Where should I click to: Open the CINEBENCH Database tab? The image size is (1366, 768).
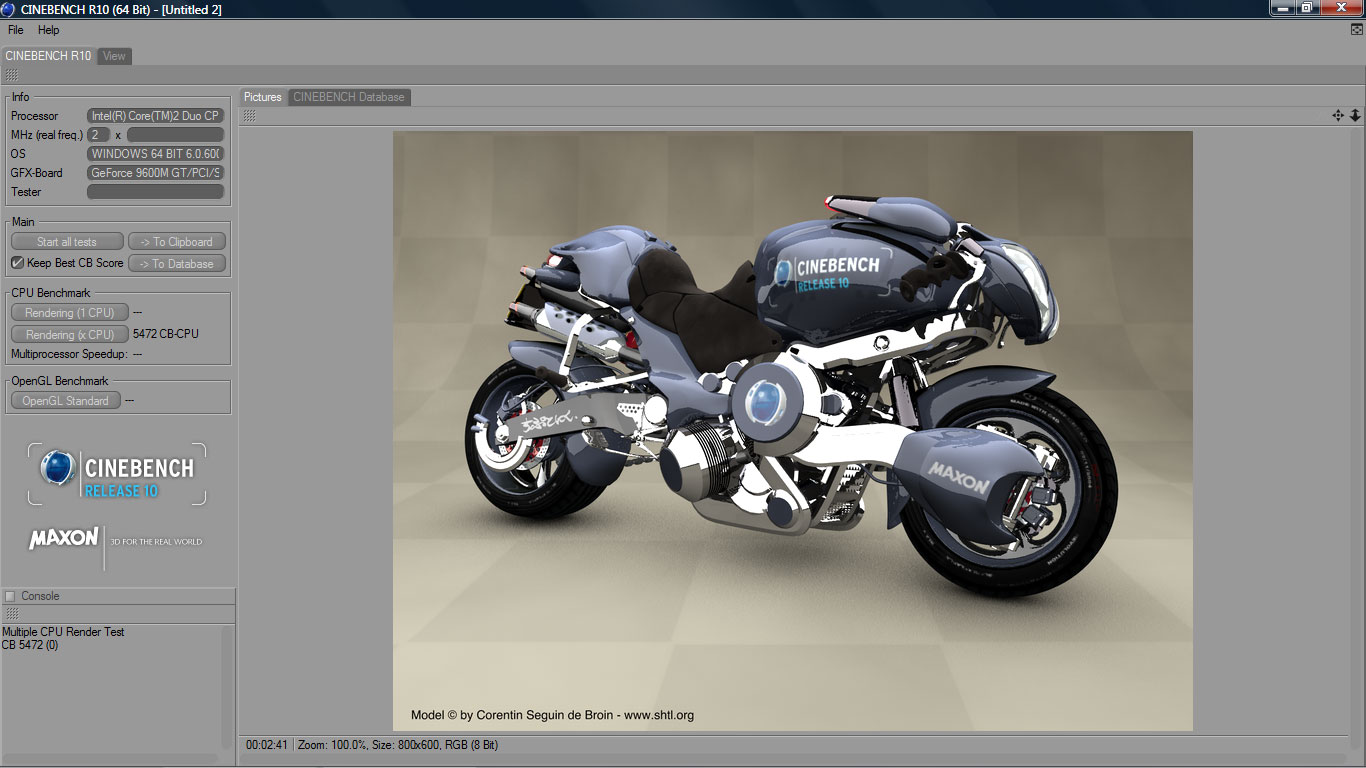(x=349, y=97)
